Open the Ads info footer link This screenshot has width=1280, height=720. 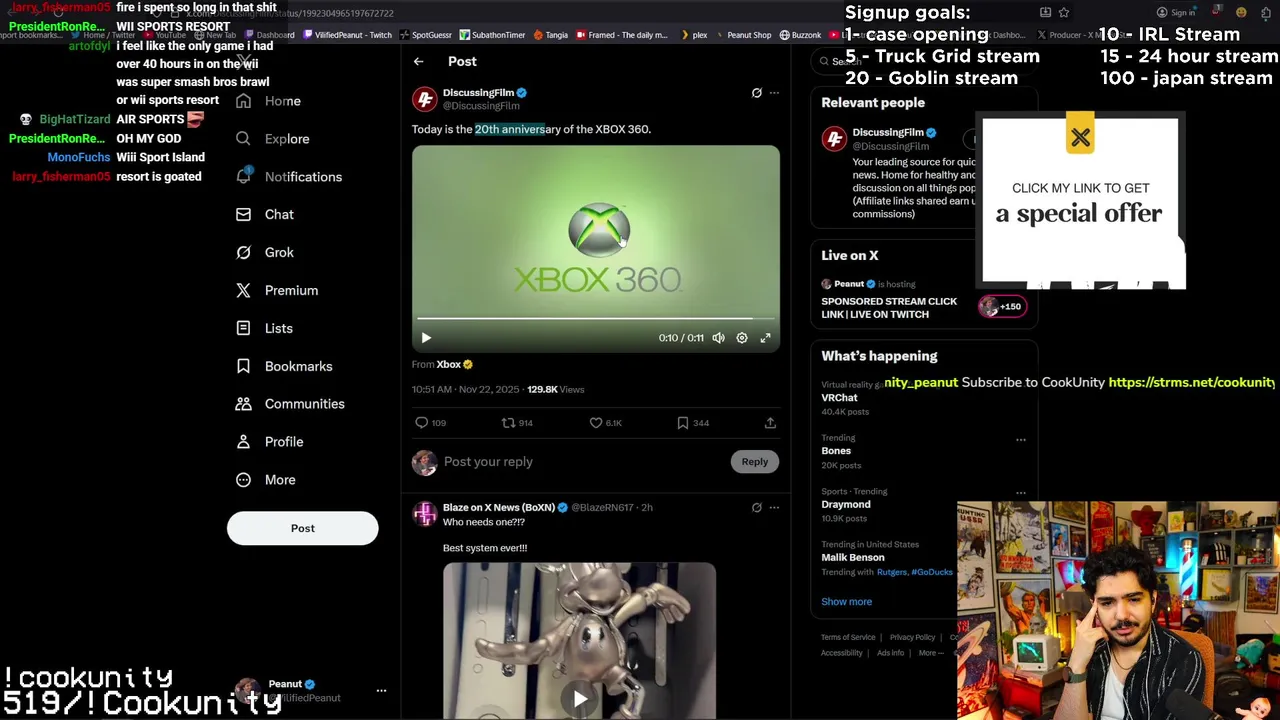pos(890,653)
